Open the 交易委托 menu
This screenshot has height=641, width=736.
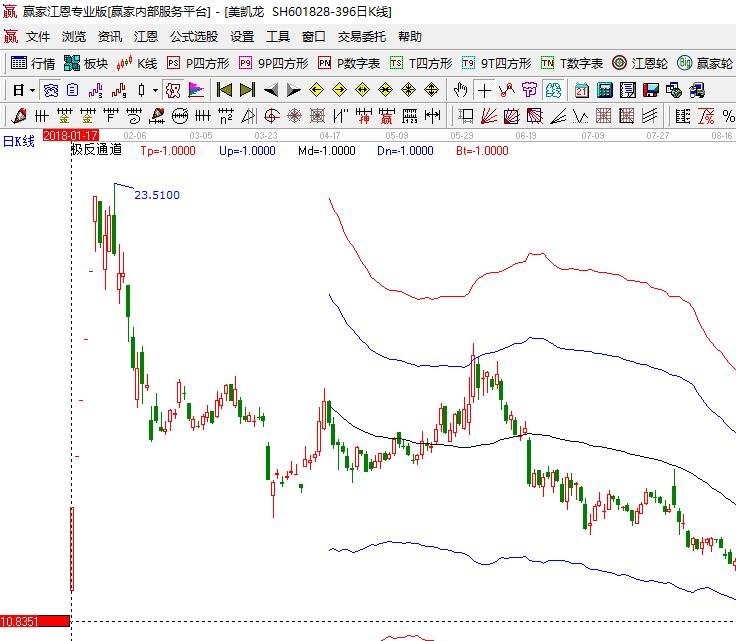[x=362, y=37]
